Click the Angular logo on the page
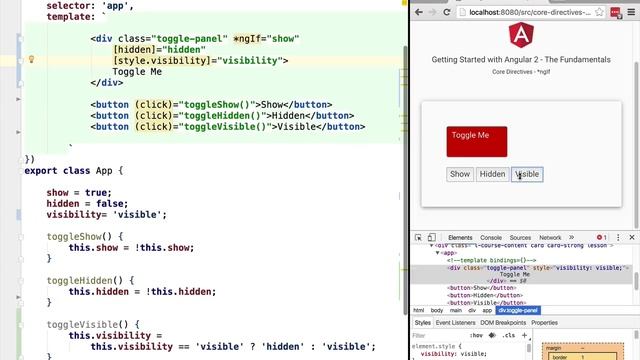Viewport: 640px width, 360px height. pos(521,35)
